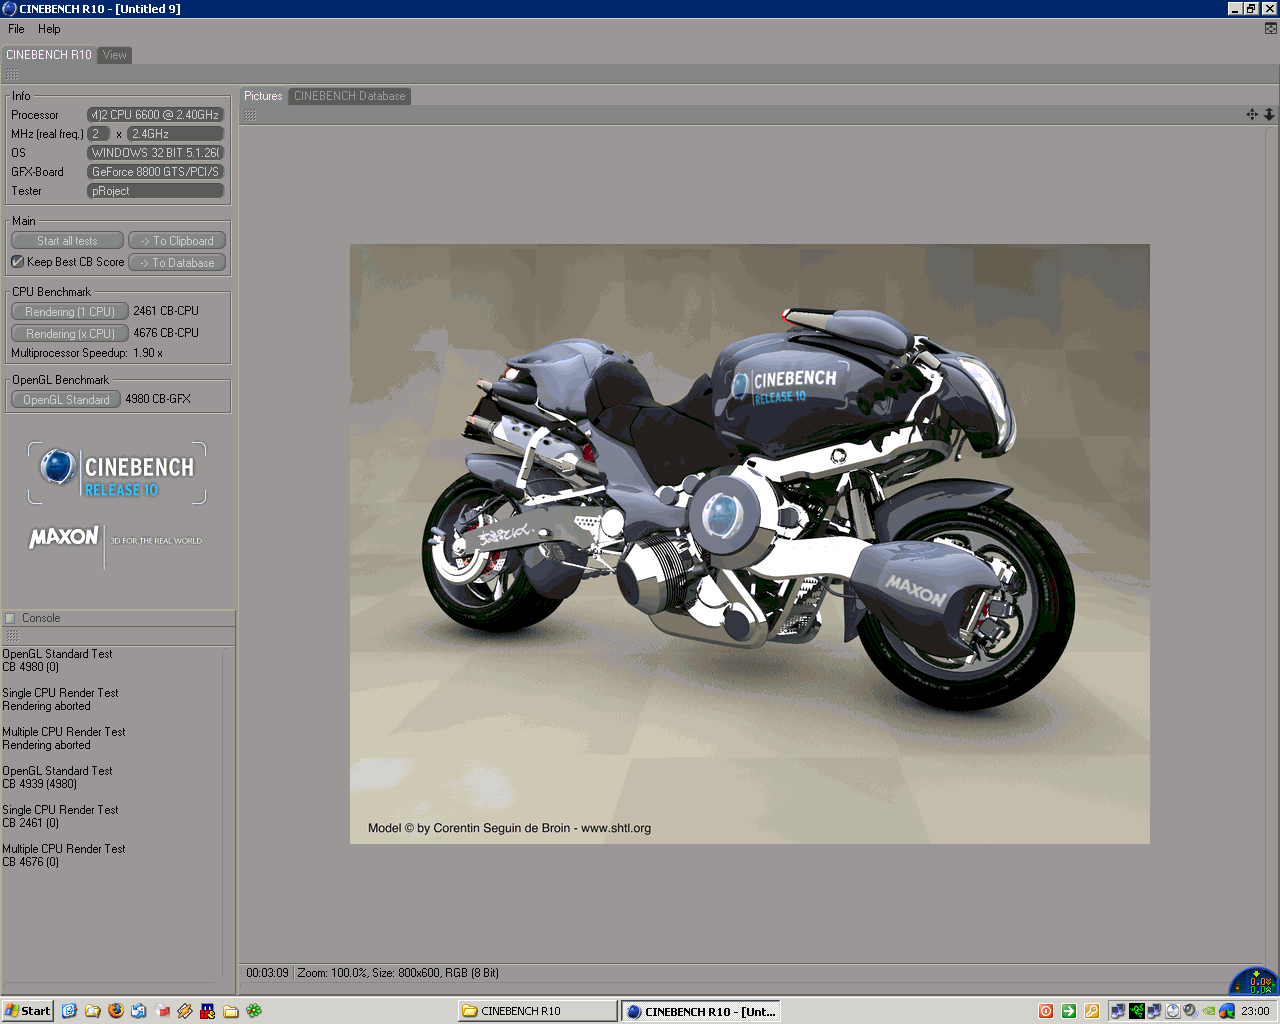
Task: Click the zoom view arrow icon
Action: coord(1269,115)
